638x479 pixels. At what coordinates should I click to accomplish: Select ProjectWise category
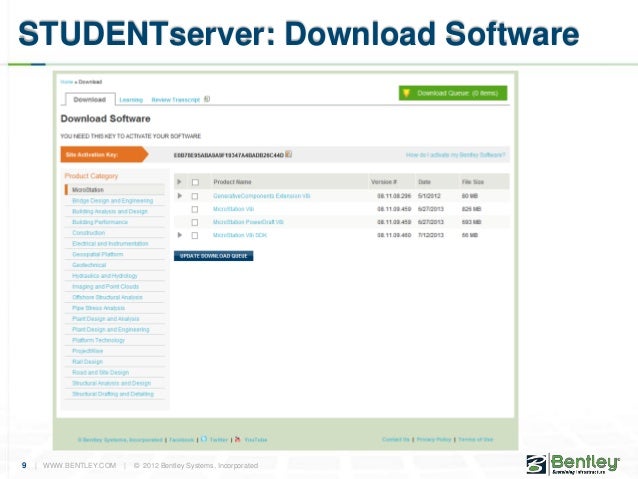point(87,351)
